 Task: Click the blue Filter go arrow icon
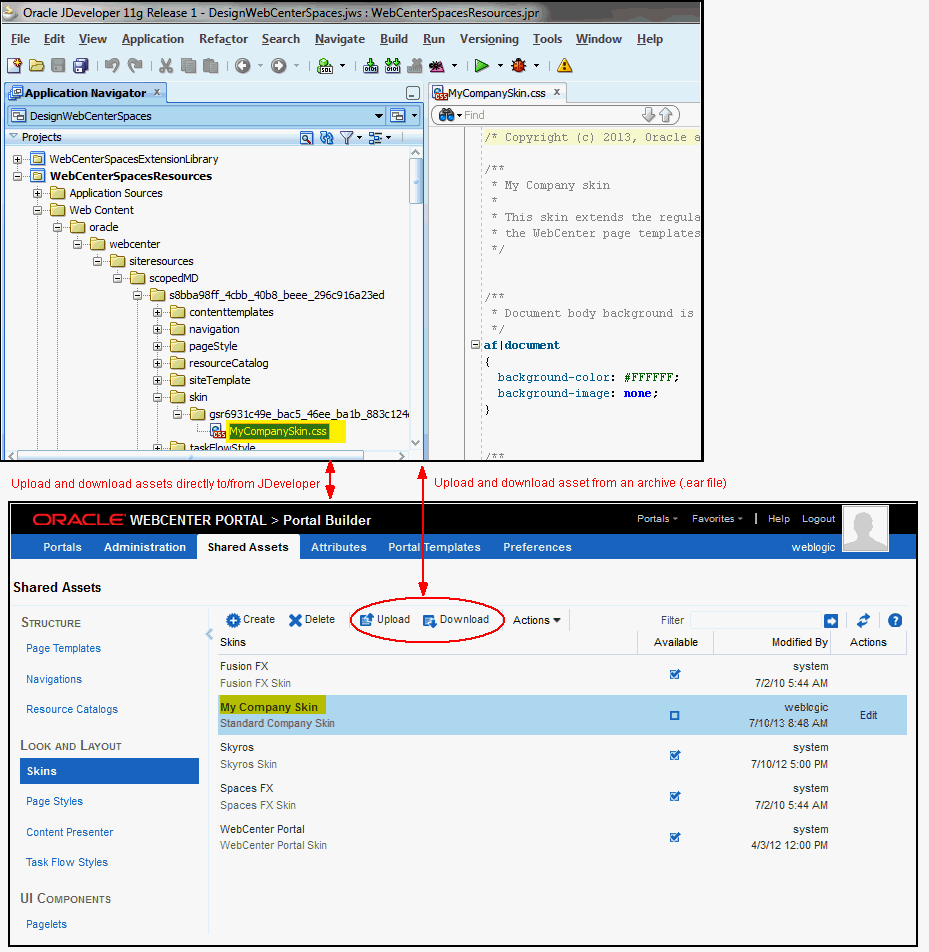(831, 620)
